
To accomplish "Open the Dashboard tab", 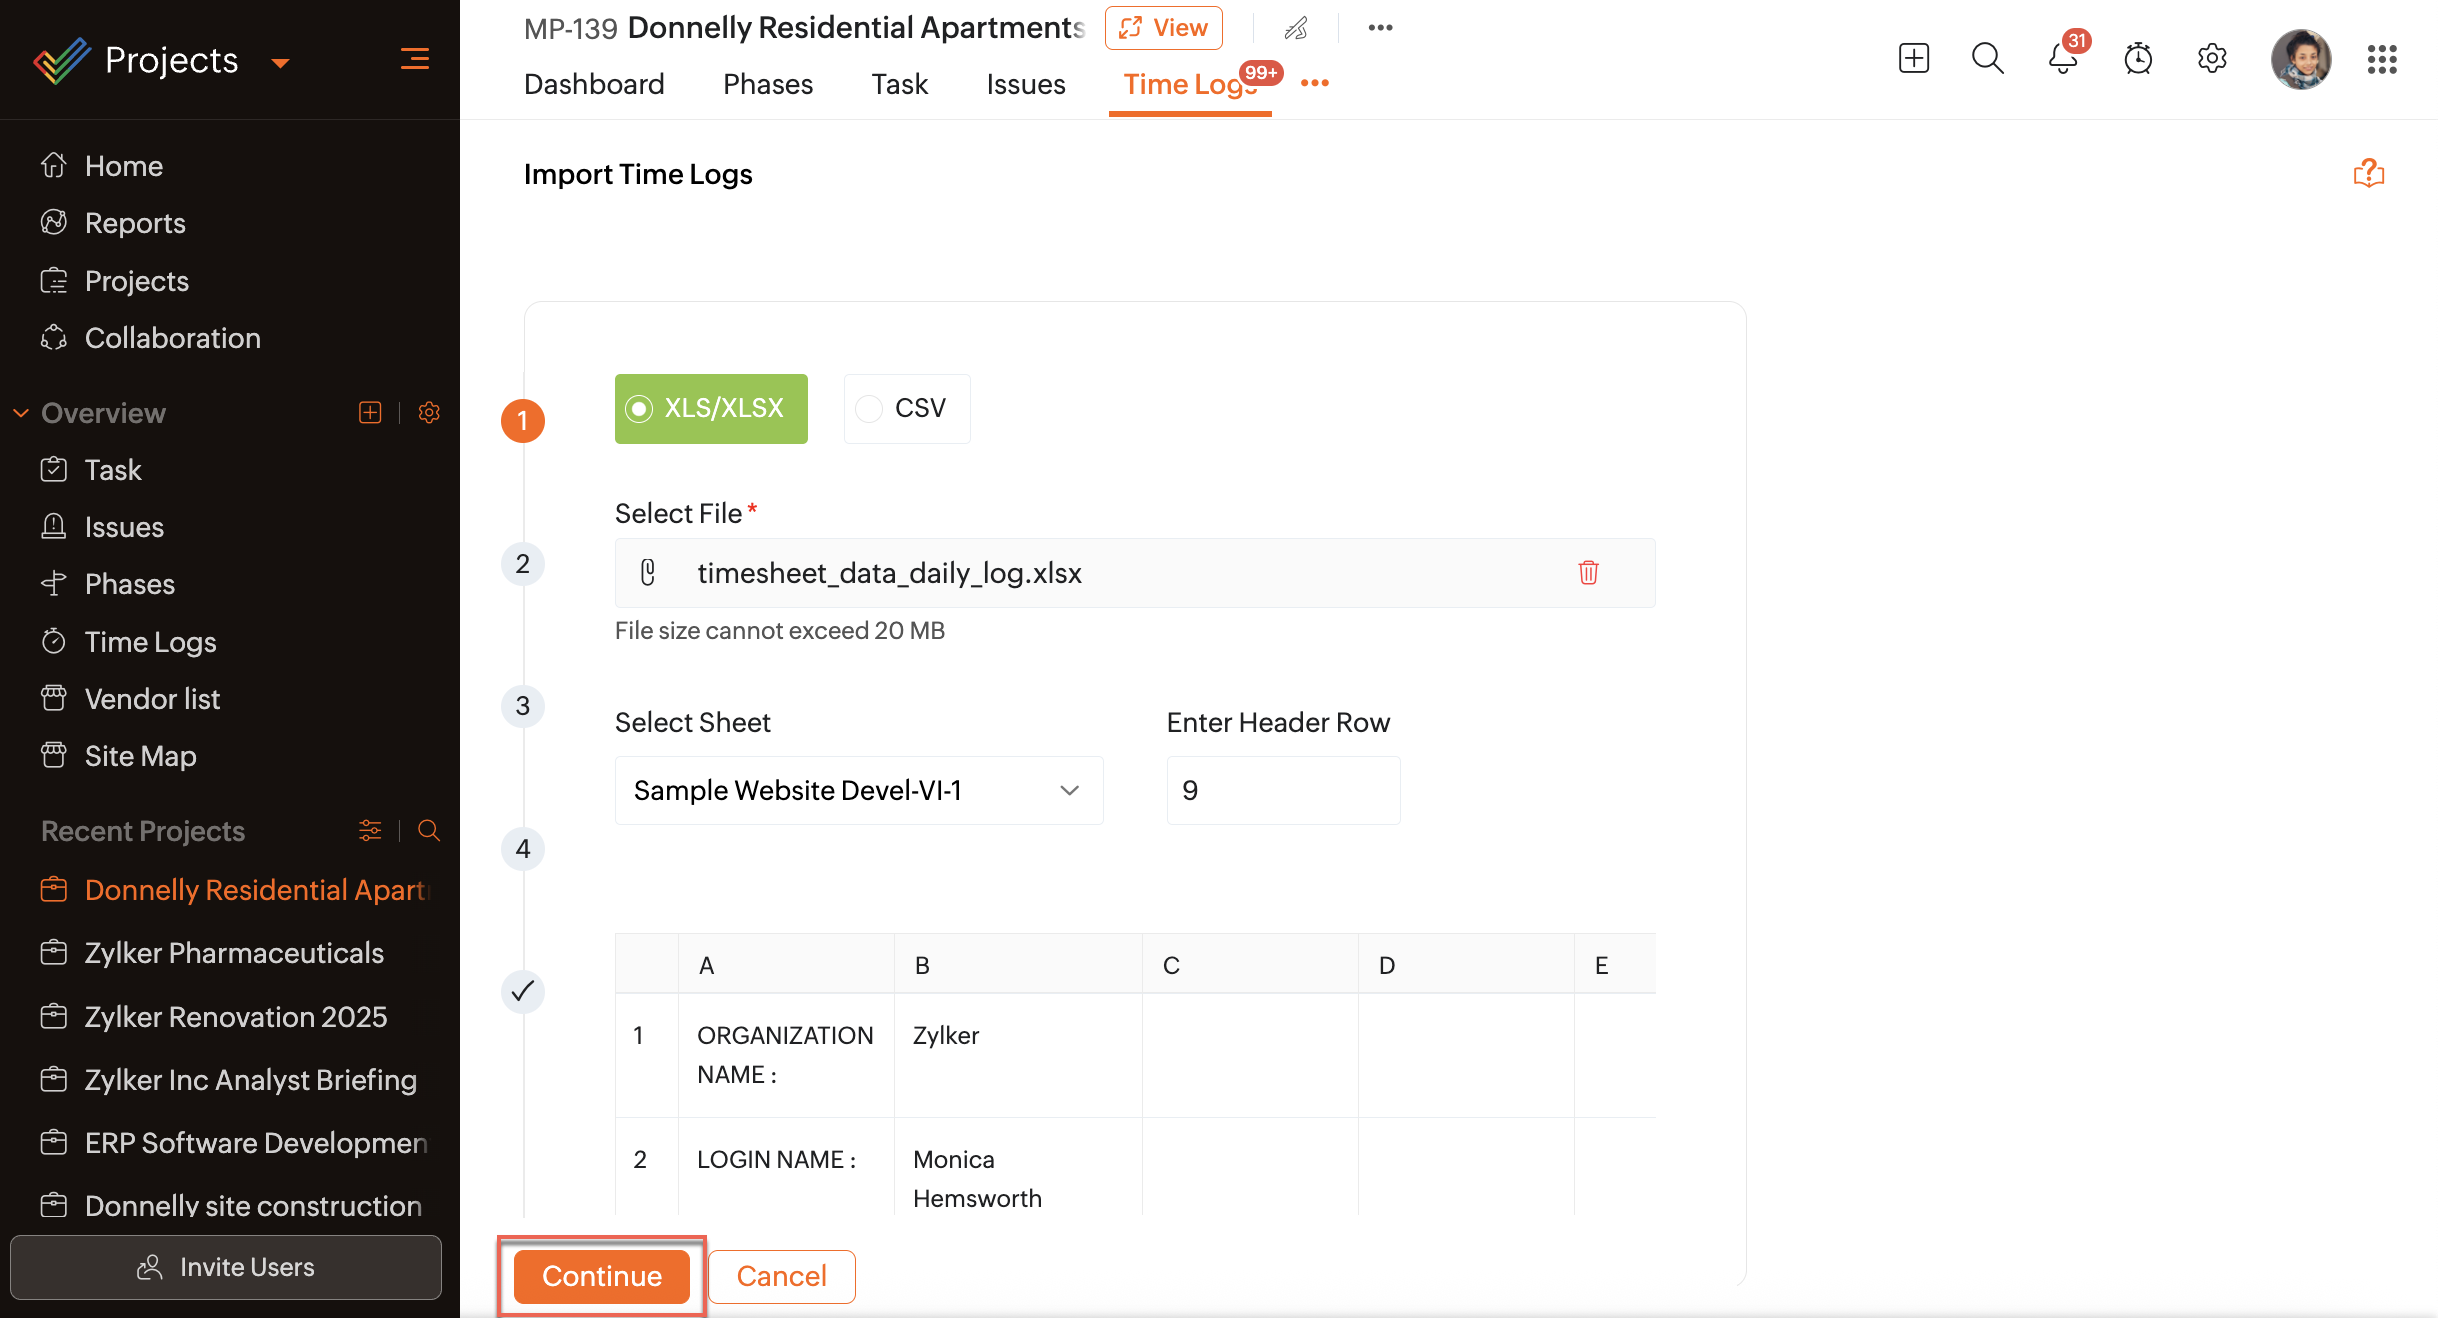I will pyautogui.click(x=594, y=84).
